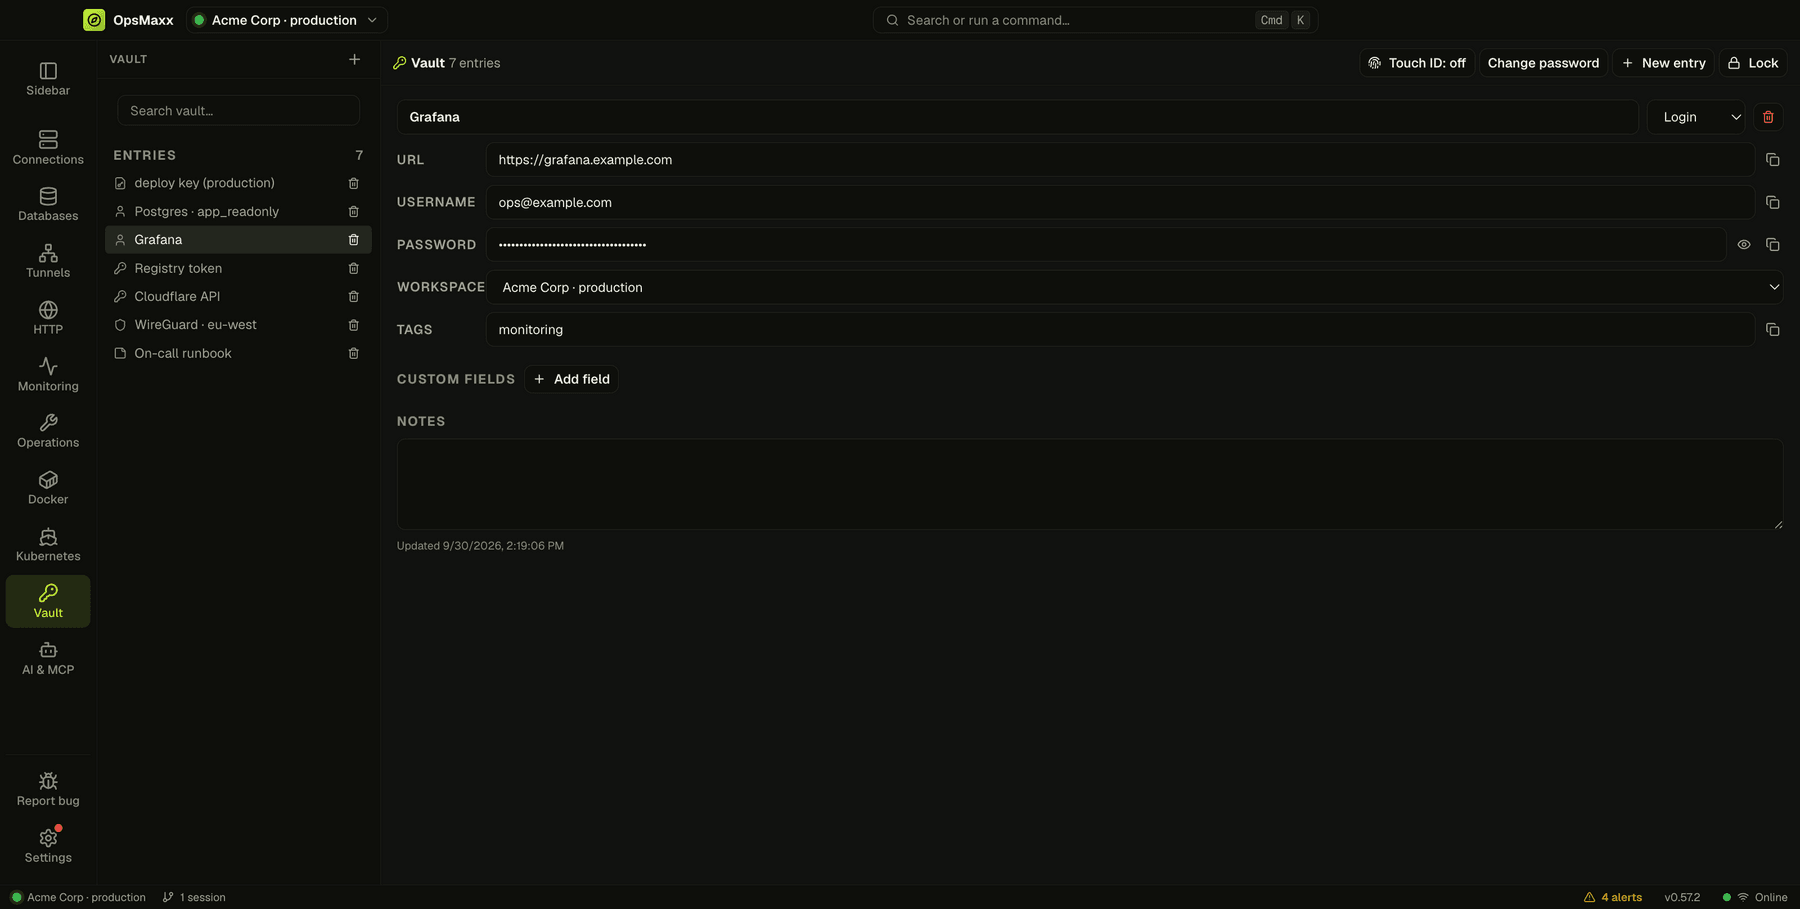Copy the username to clipboard
The width and height of the screenshot is (1800, 909).
pyautogui.click(x=1772, y=202)
